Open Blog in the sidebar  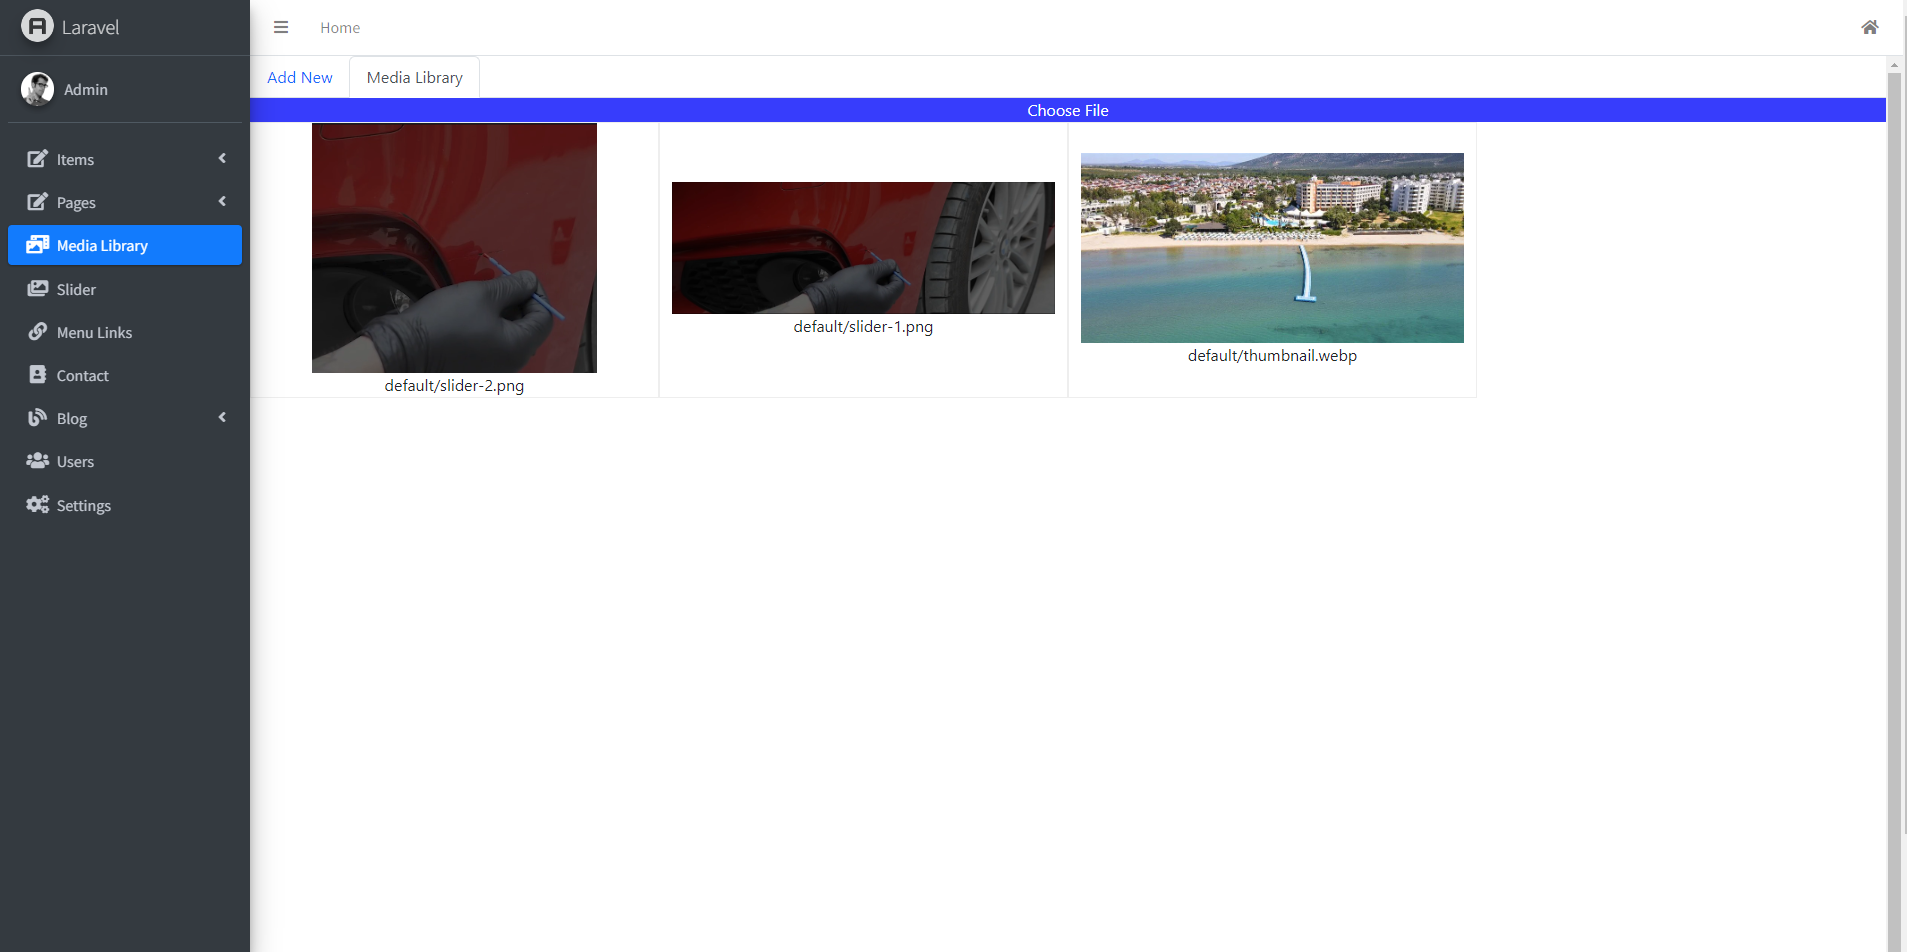(125, 418)
